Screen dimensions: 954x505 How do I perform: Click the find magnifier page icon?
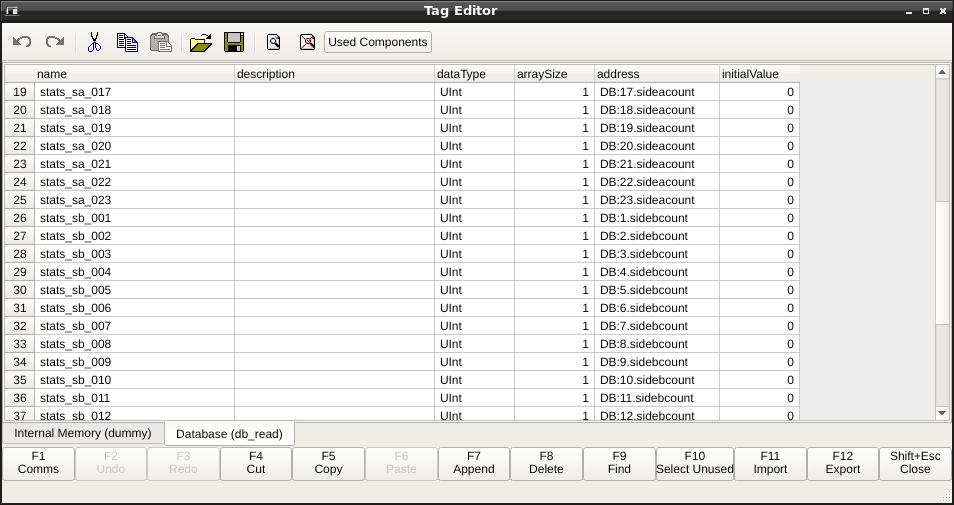click(x=273, y=42)
